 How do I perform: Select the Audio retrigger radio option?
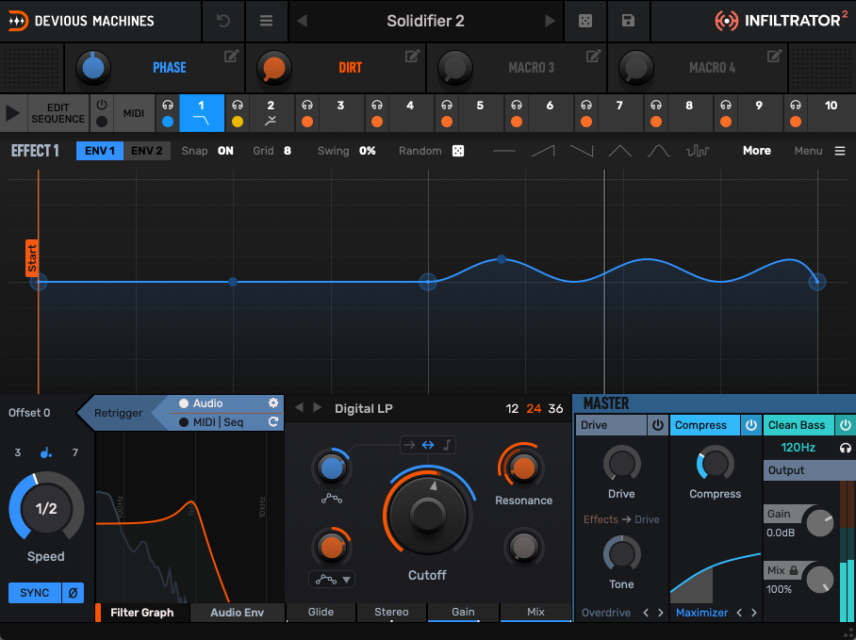(x=184, y=403)
